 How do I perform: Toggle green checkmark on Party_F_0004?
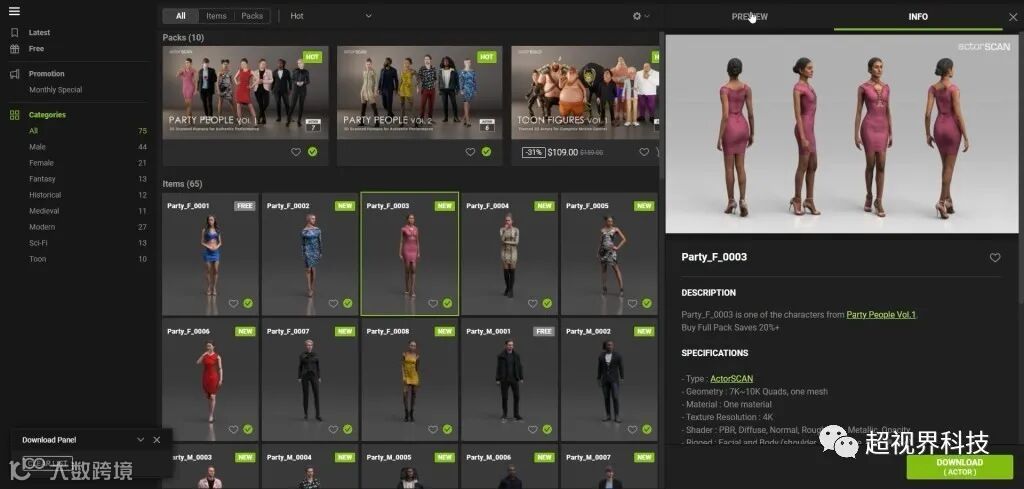pos(547,304)
